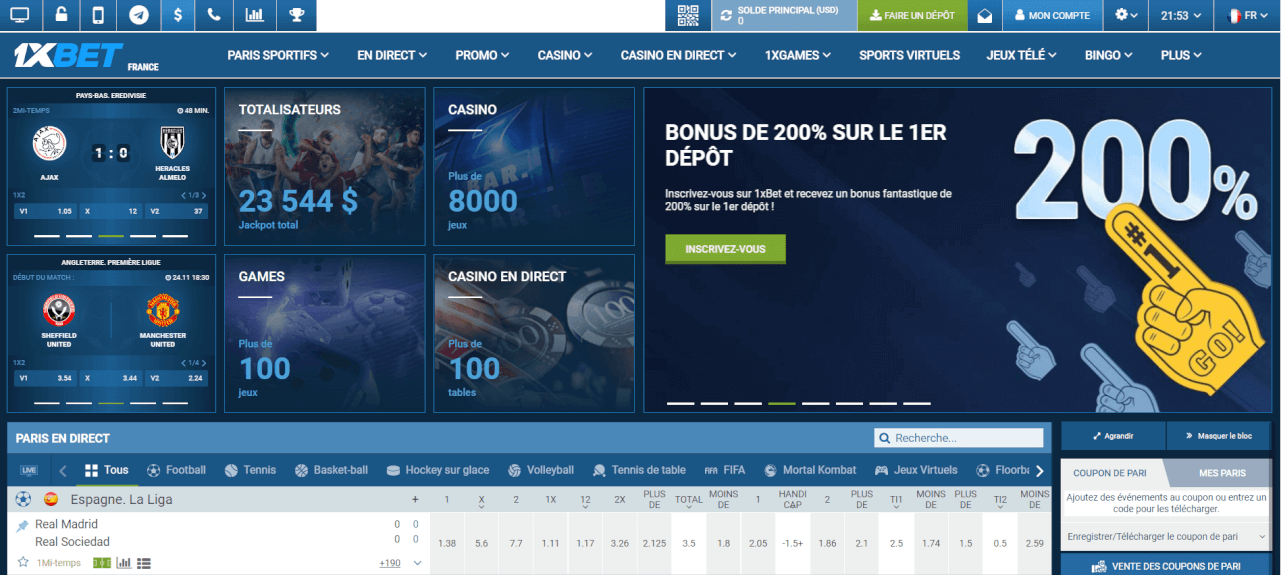The height and width of the screenshot is (575, 1281).
Task: Click the dollar payments icon
Action: (x=178, y=15)
